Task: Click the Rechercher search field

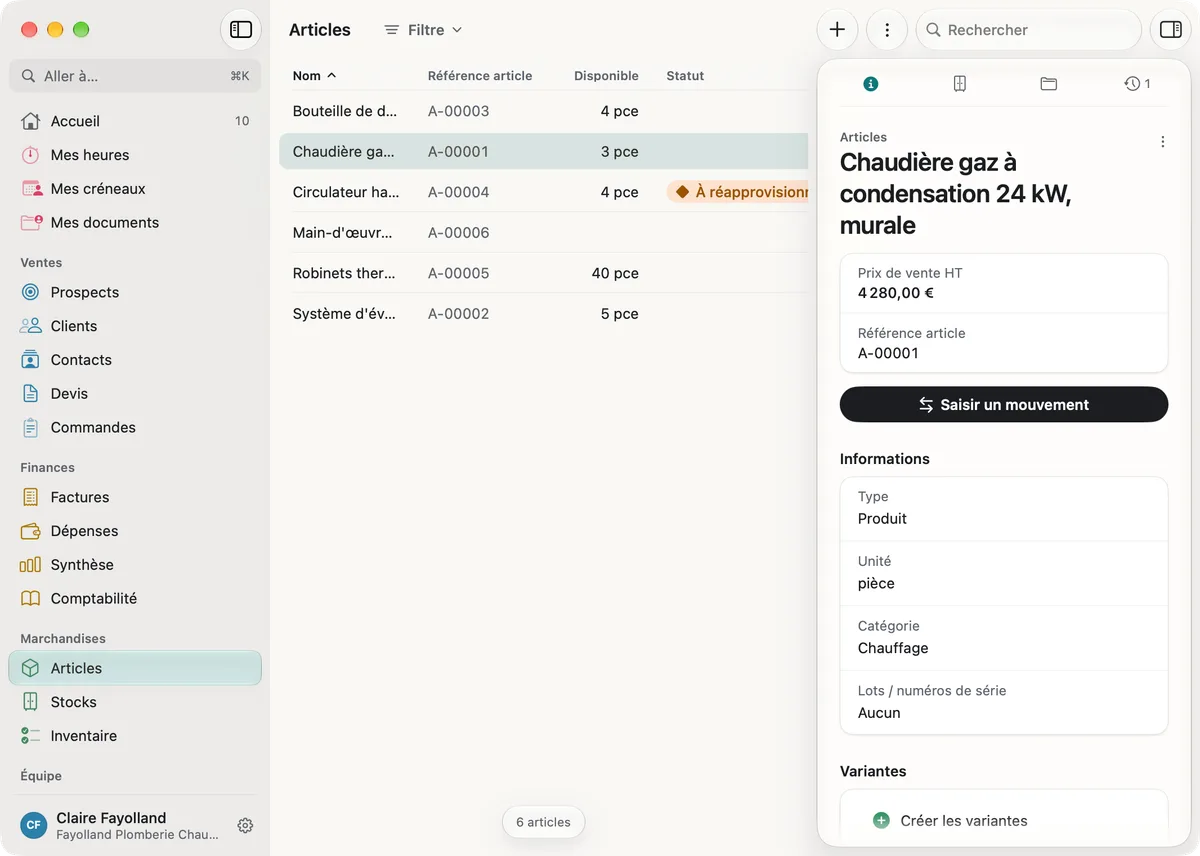Action: click(1029, 30)
